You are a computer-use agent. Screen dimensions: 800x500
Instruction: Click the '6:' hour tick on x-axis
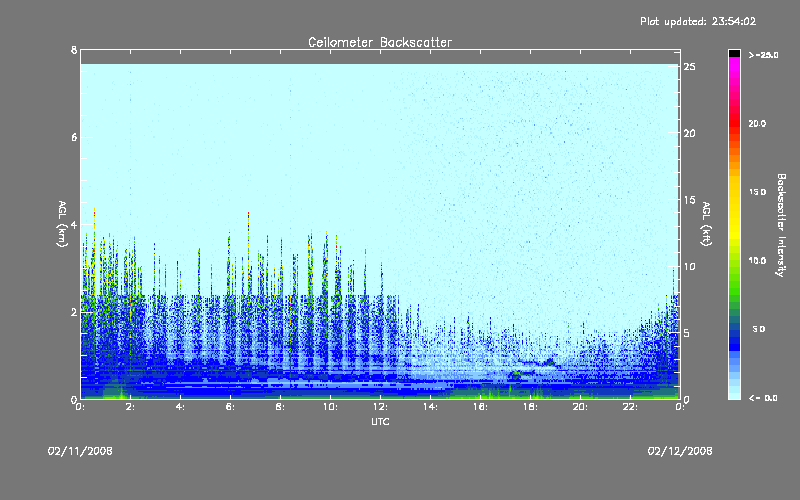coord(230,407)
